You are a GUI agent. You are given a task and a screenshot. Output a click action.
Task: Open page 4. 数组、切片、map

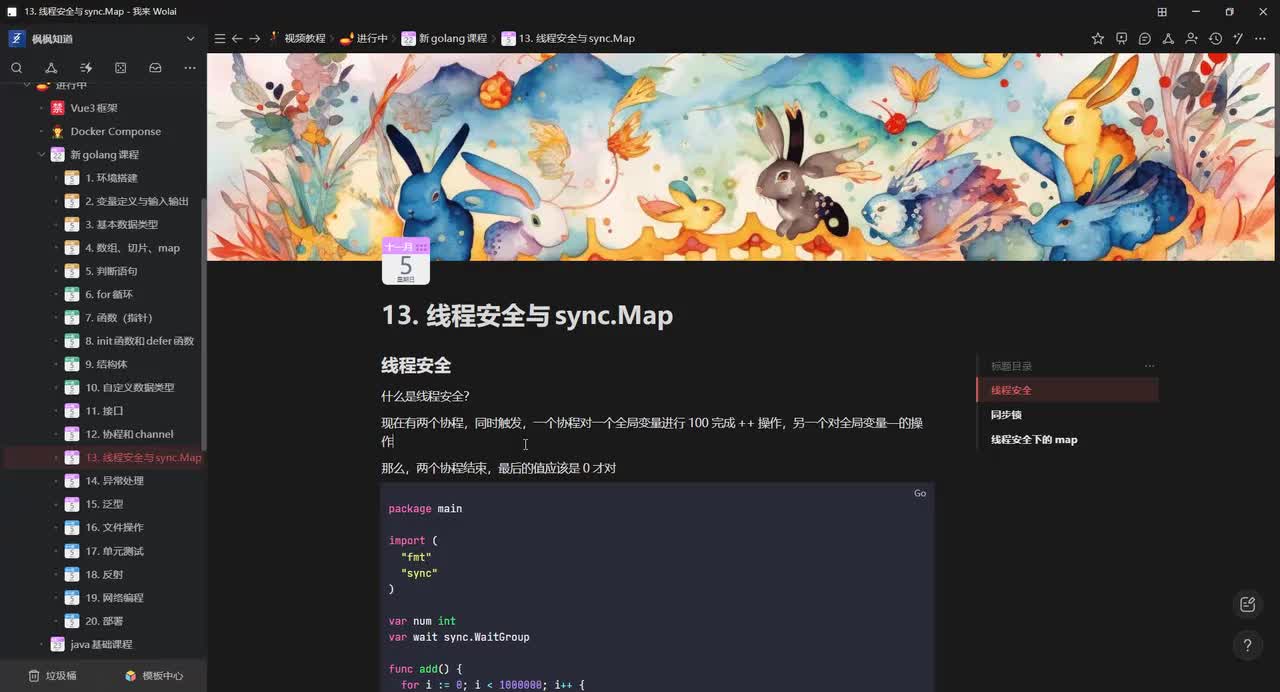[x=133, y=248]
